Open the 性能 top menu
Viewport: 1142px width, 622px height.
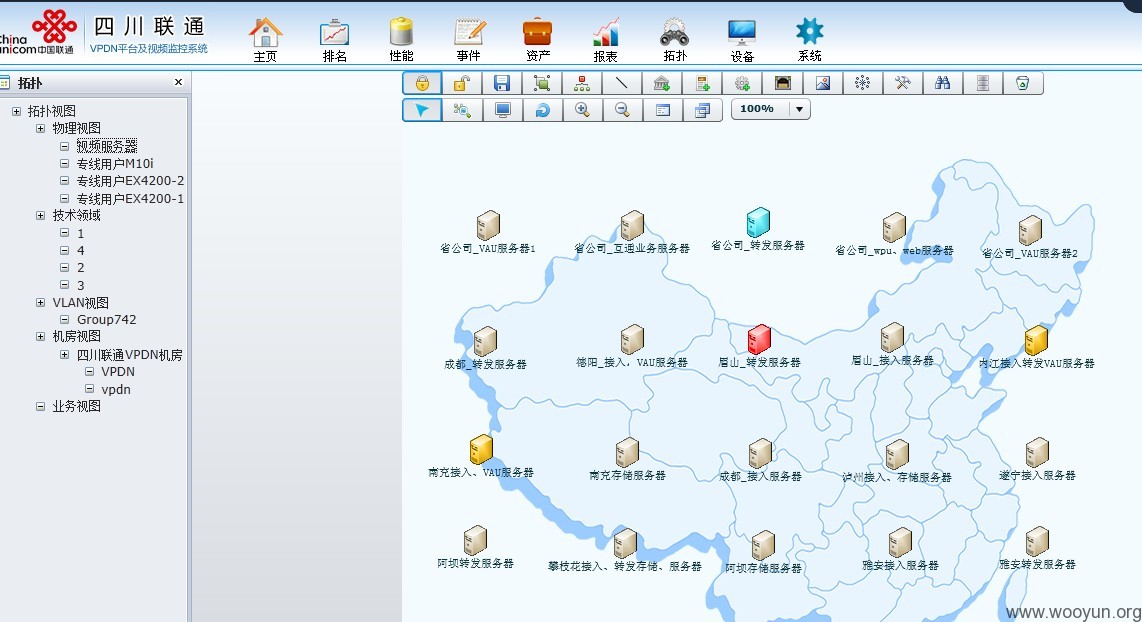click(x=401, y=39)
